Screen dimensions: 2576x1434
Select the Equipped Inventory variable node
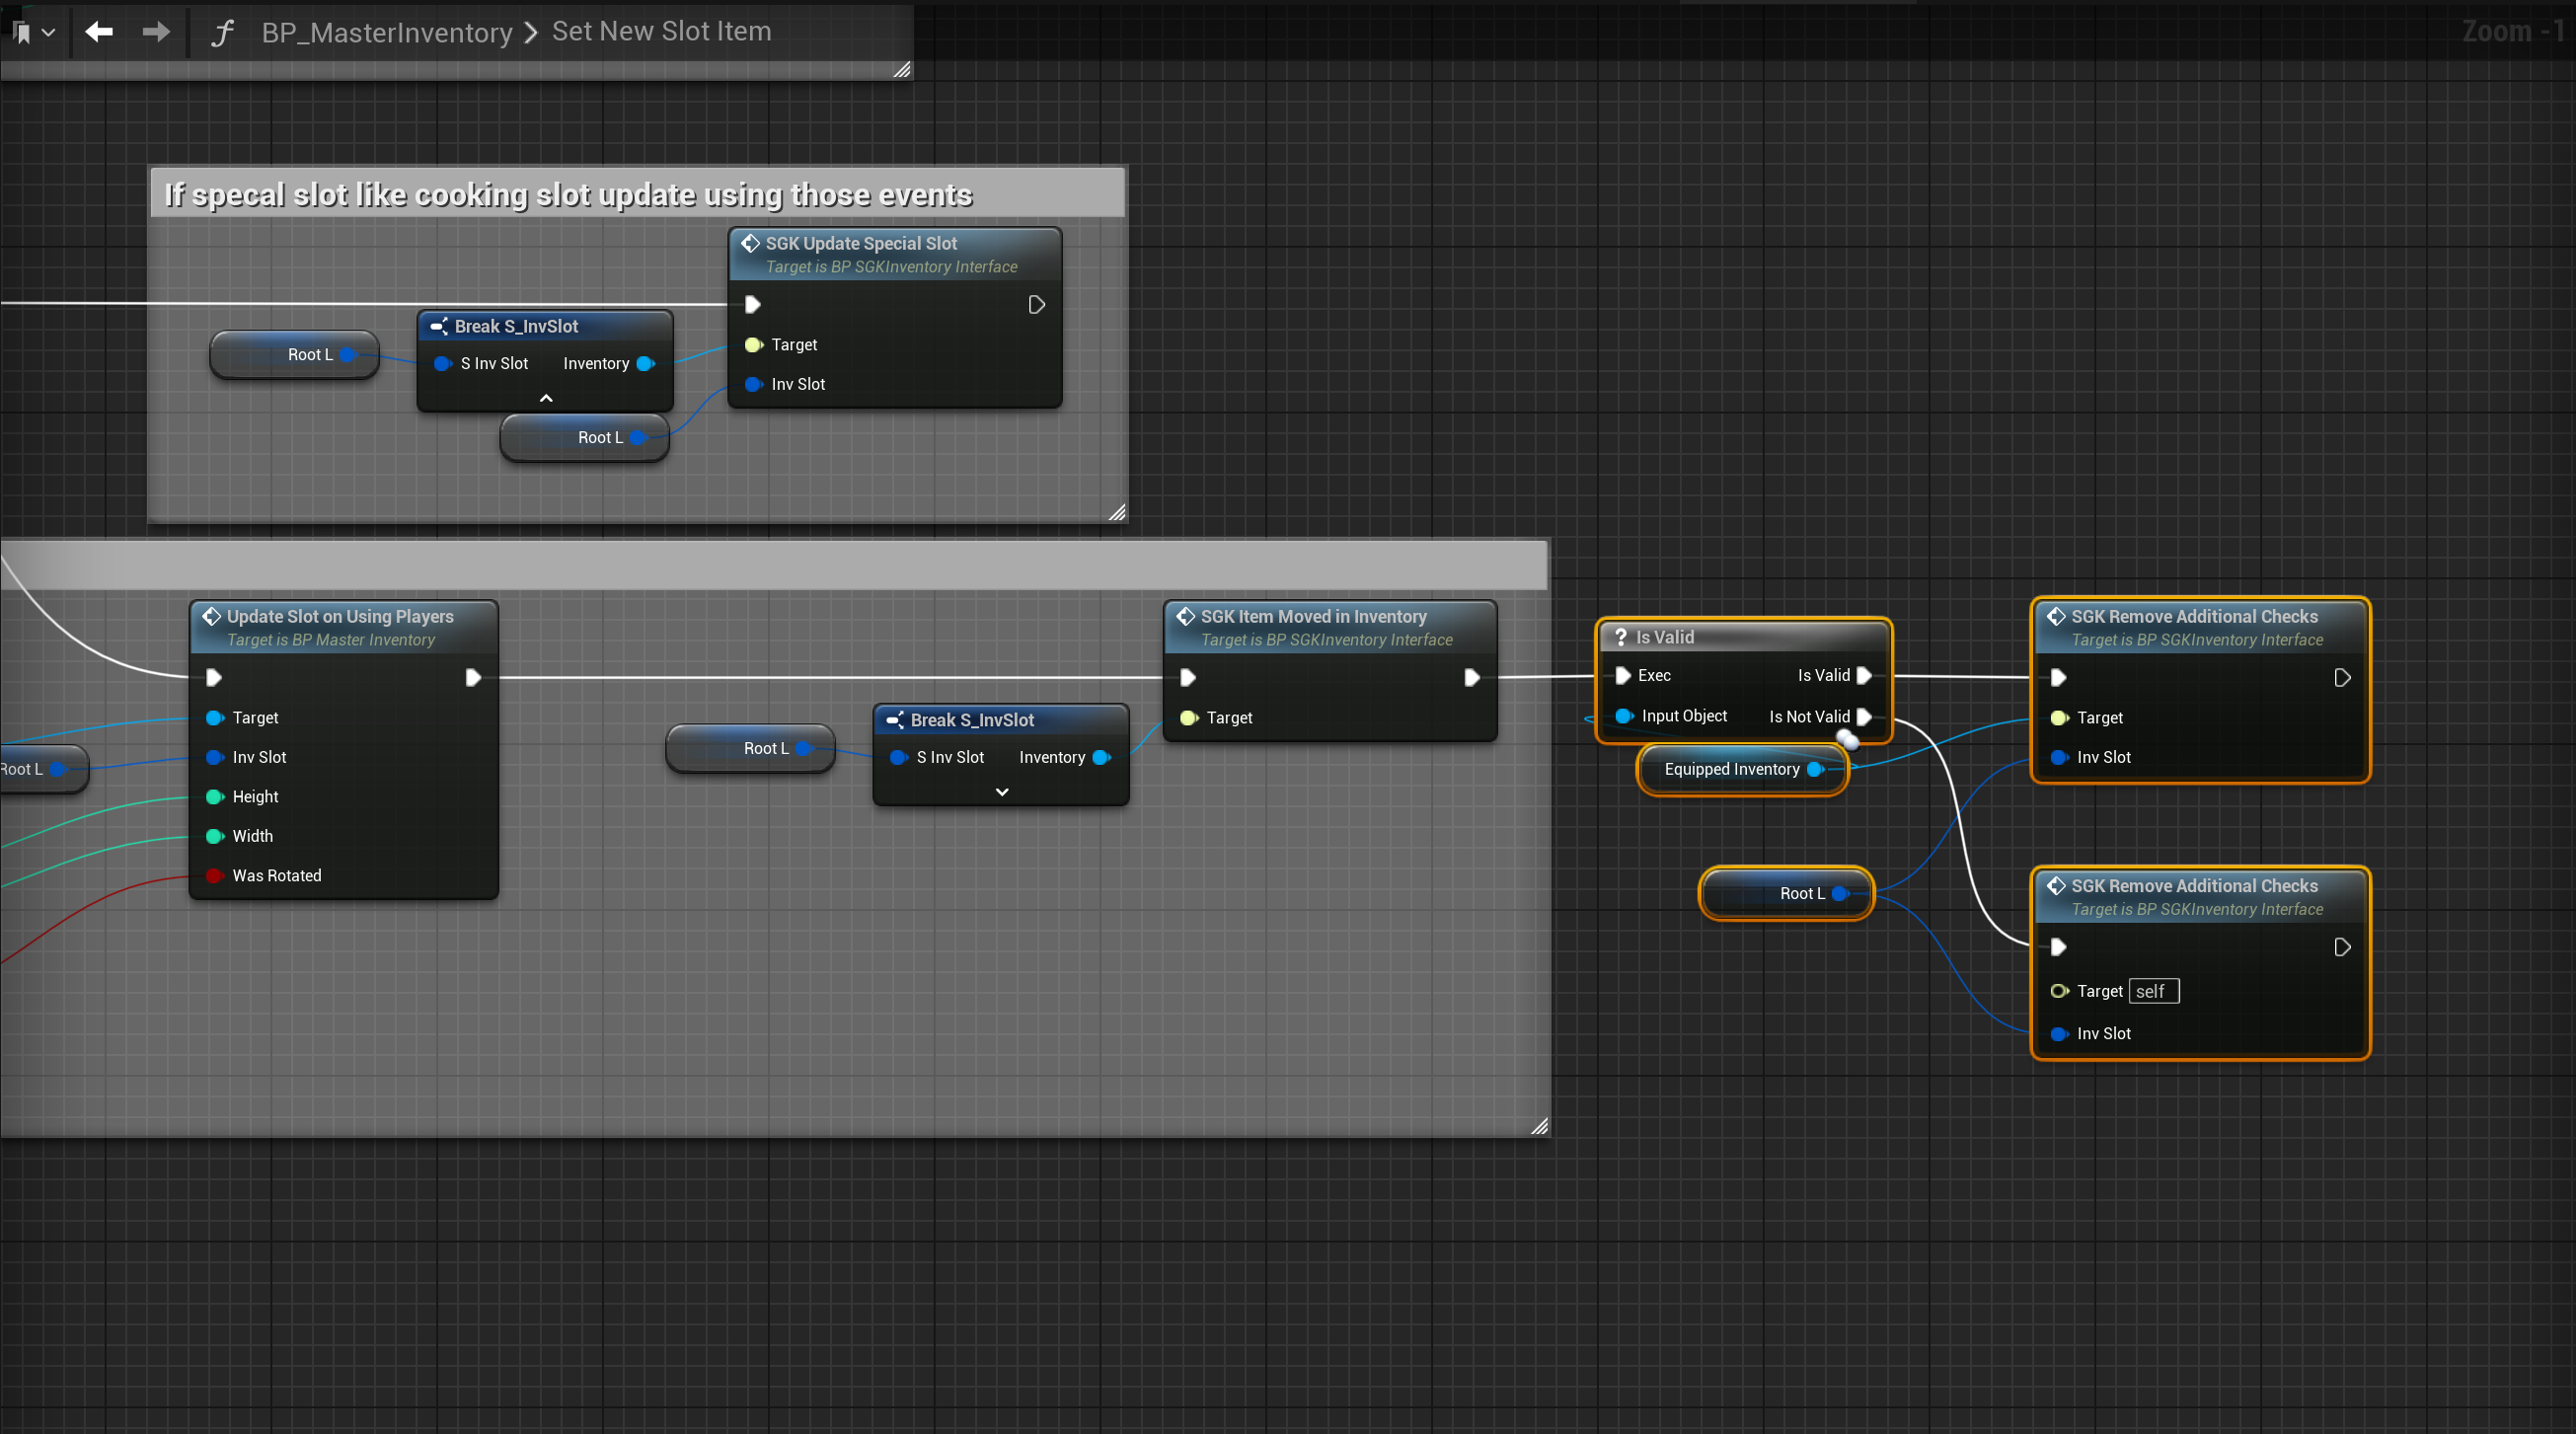[1730, 769]
